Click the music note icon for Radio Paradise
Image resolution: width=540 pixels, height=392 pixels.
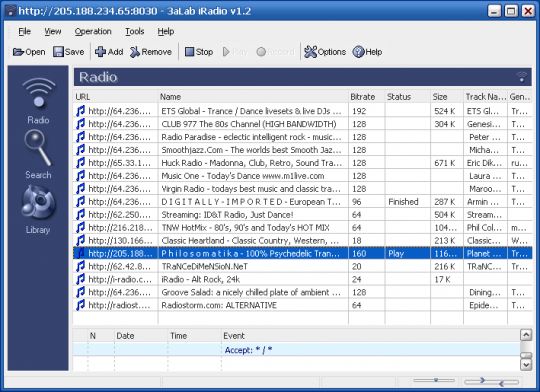tap(81, 137)
